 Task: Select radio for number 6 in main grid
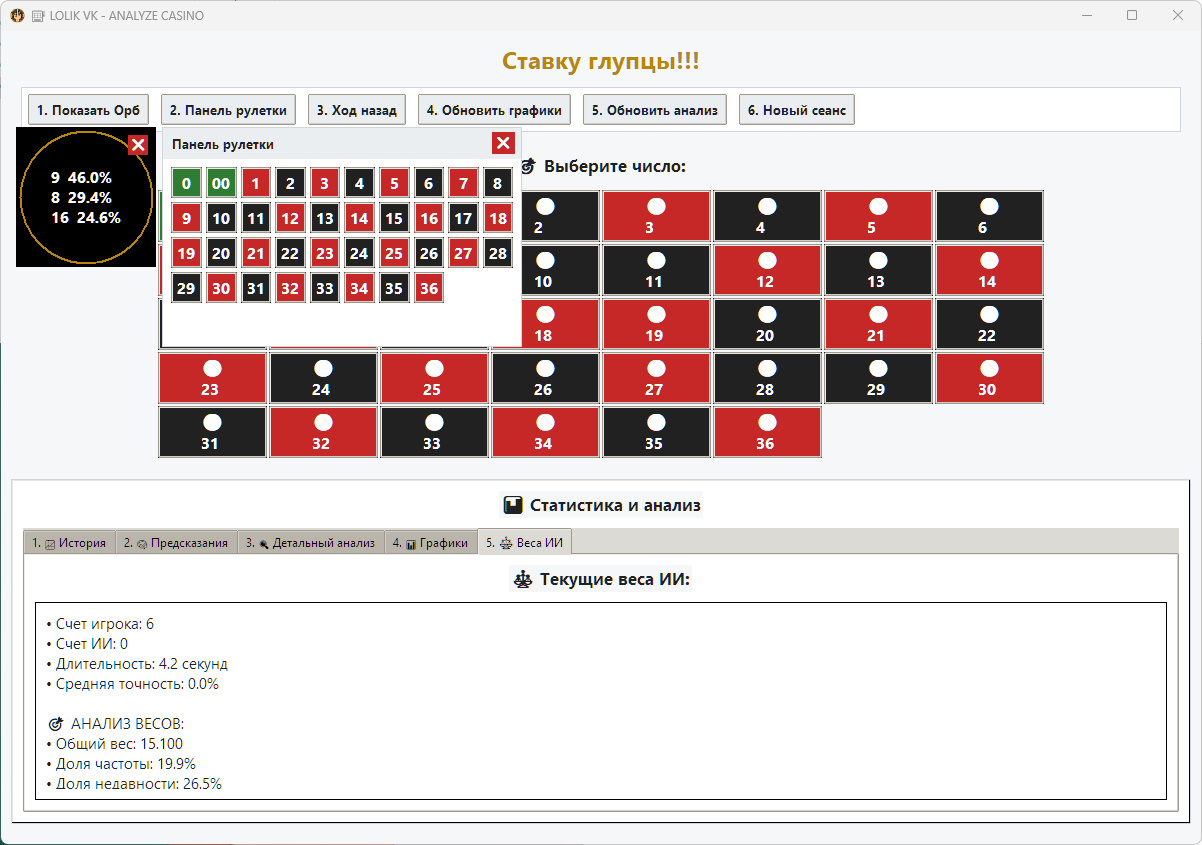pos(989,206)
